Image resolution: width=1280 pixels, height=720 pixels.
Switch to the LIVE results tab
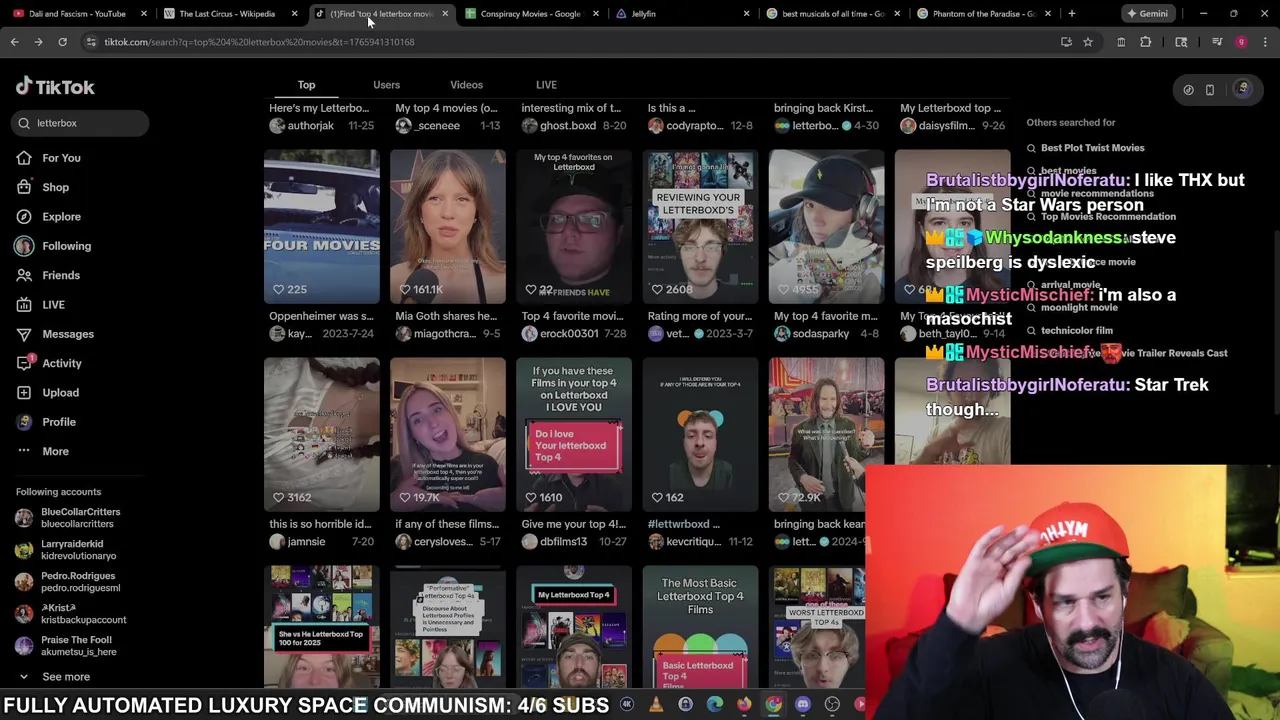pyautogui.click(x=546, y=85)
